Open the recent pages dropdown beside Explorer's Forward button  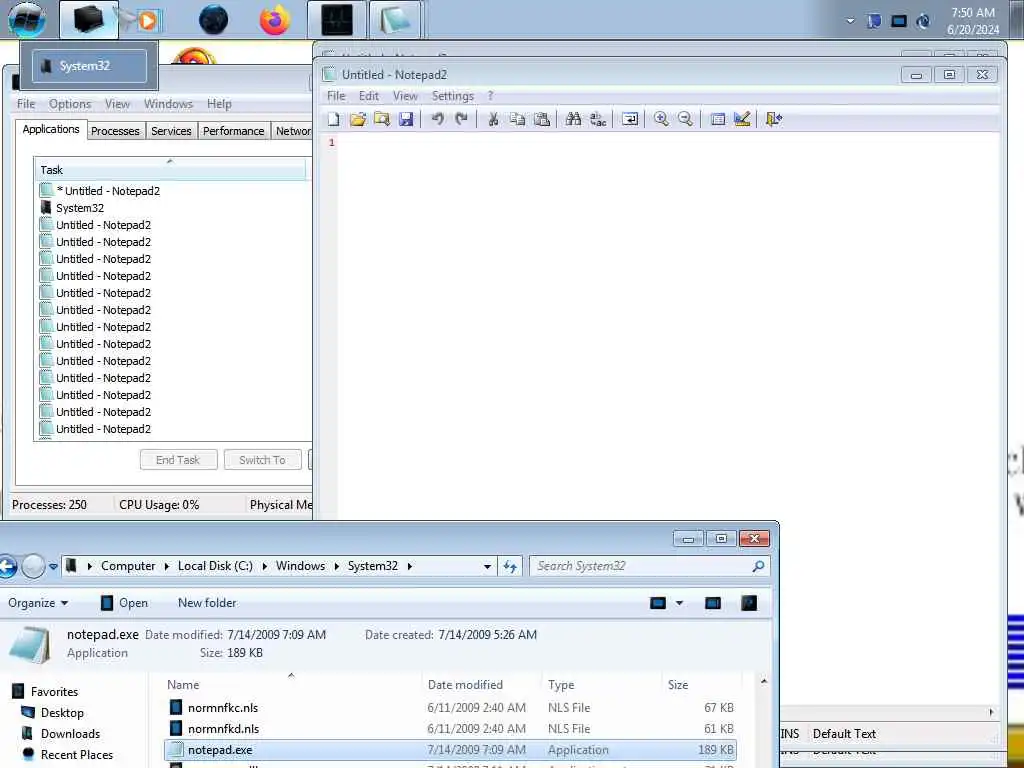(x=54, y=566)
